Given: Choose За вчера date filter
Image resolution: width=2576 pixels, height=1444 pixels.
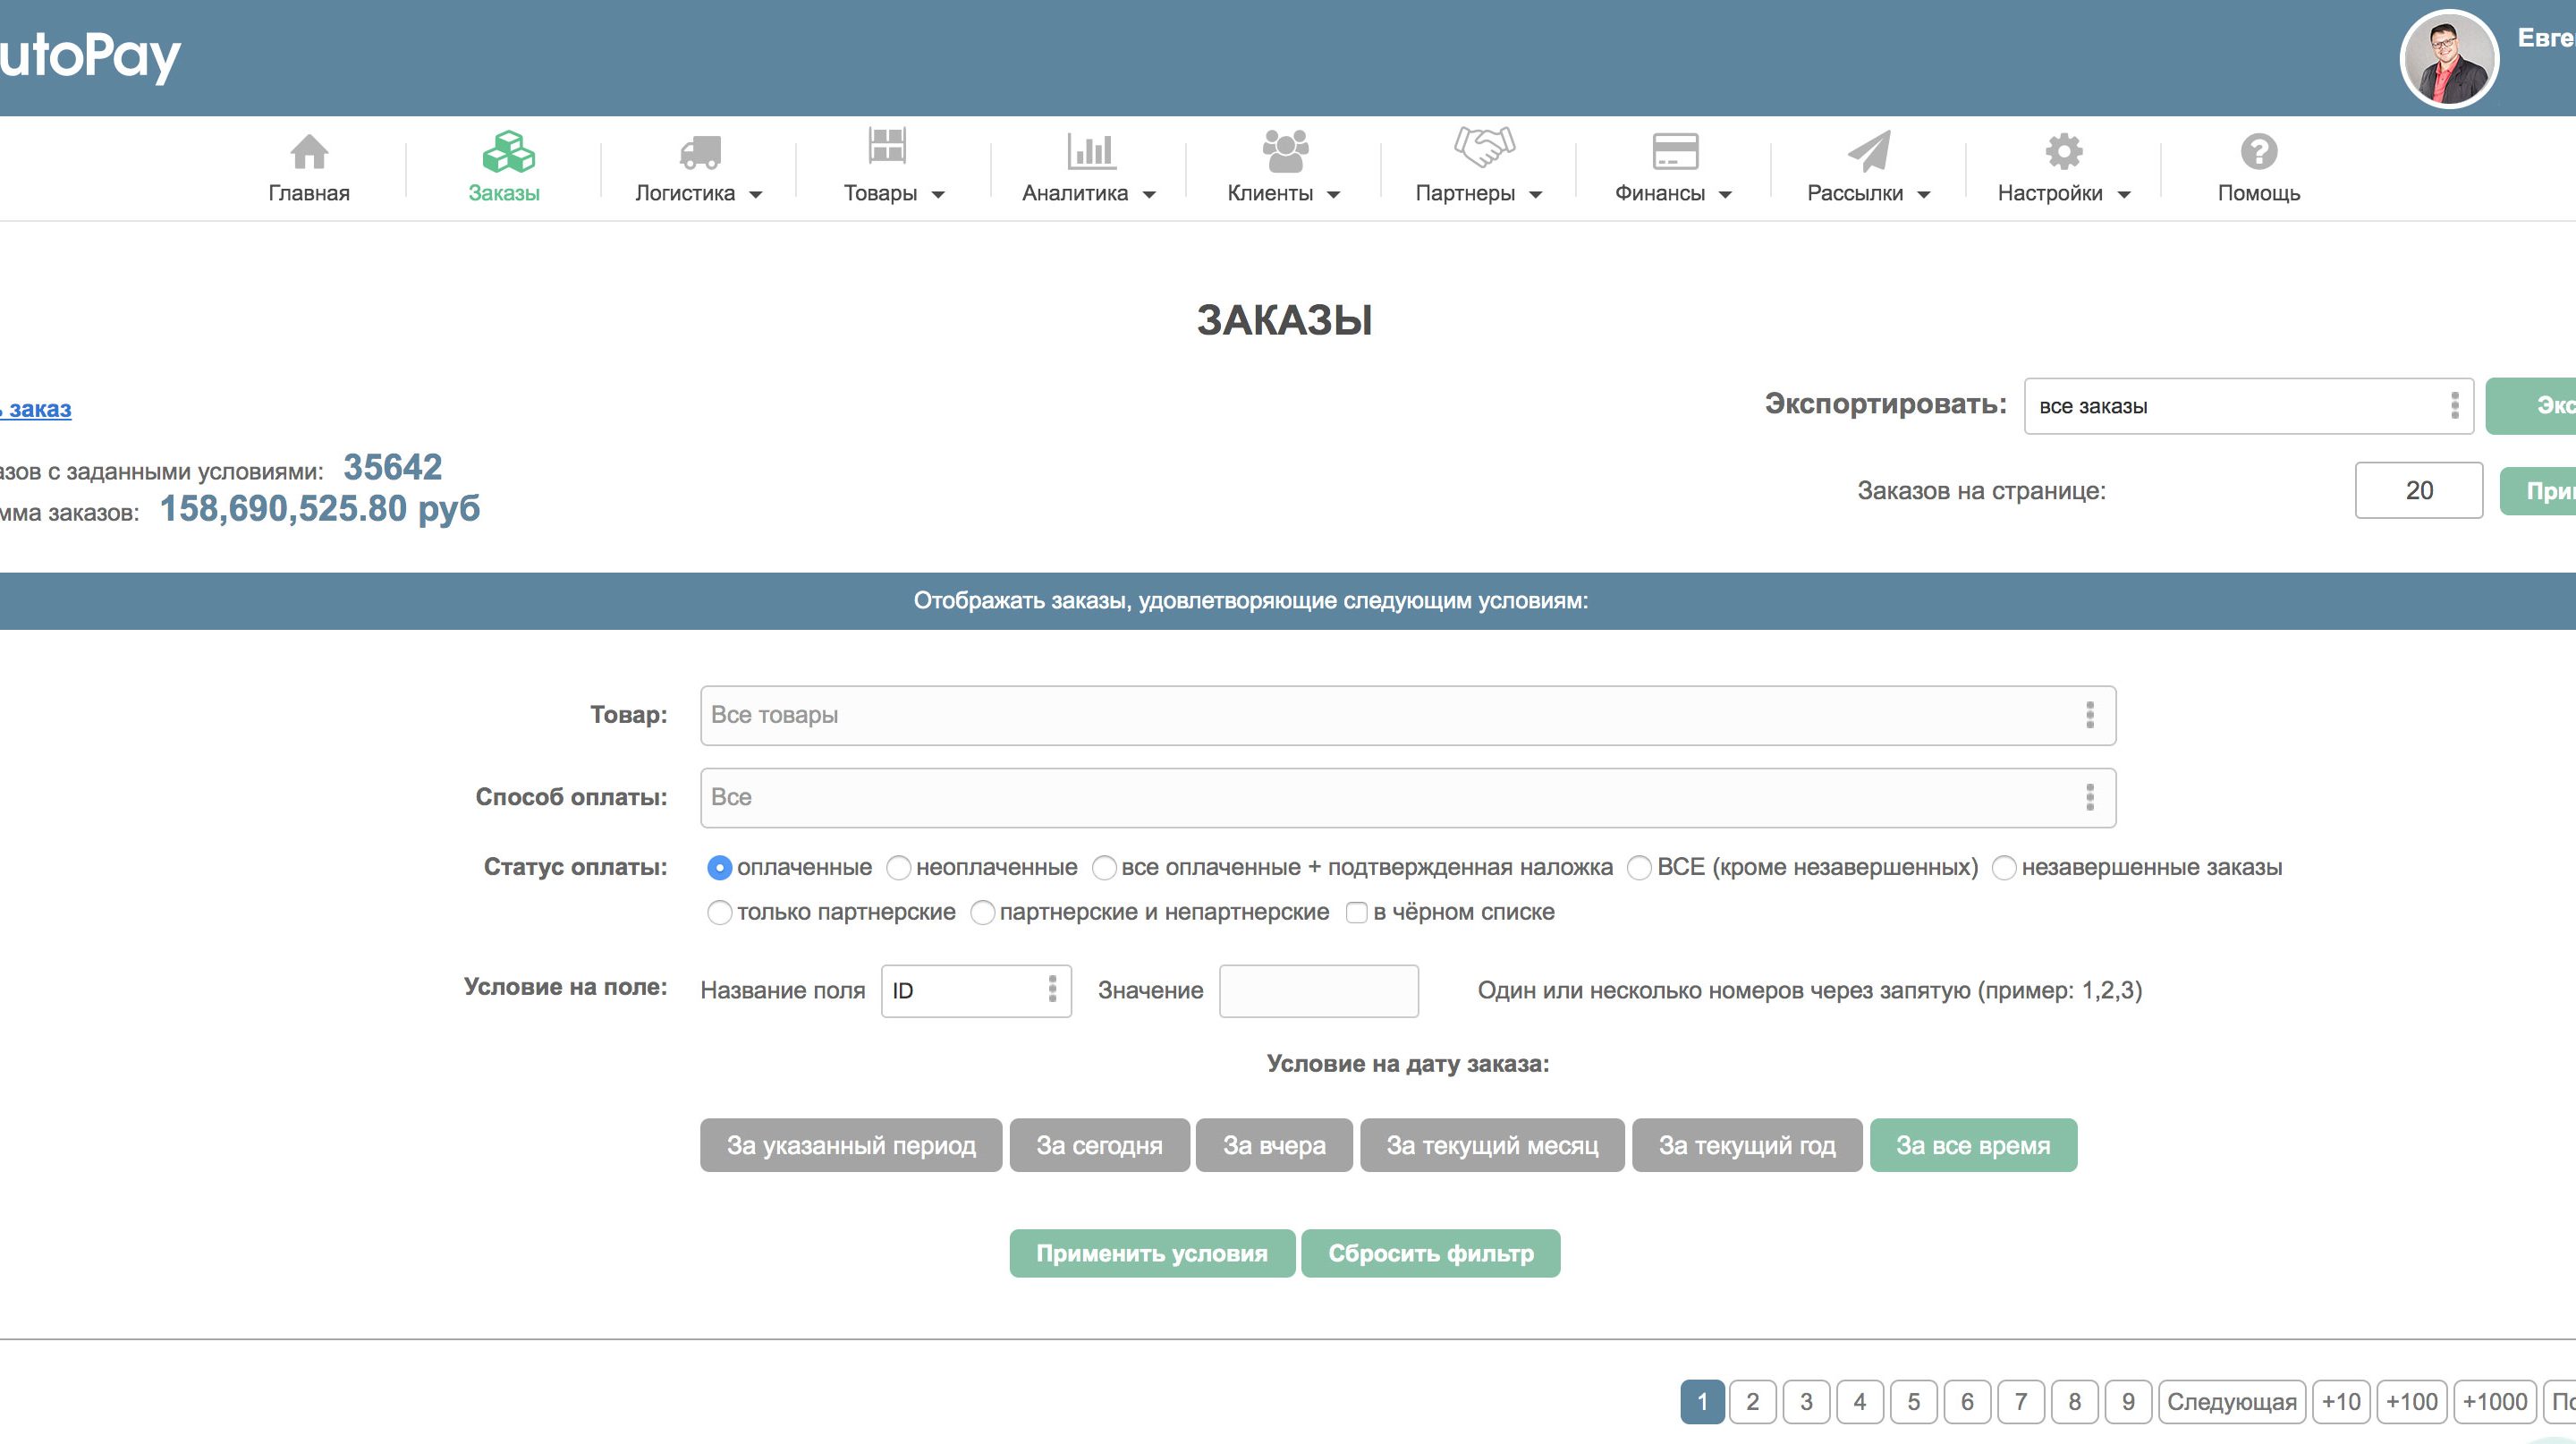Looking at the screenshot, I should pyautogui.click(x=1274, y=1145).
